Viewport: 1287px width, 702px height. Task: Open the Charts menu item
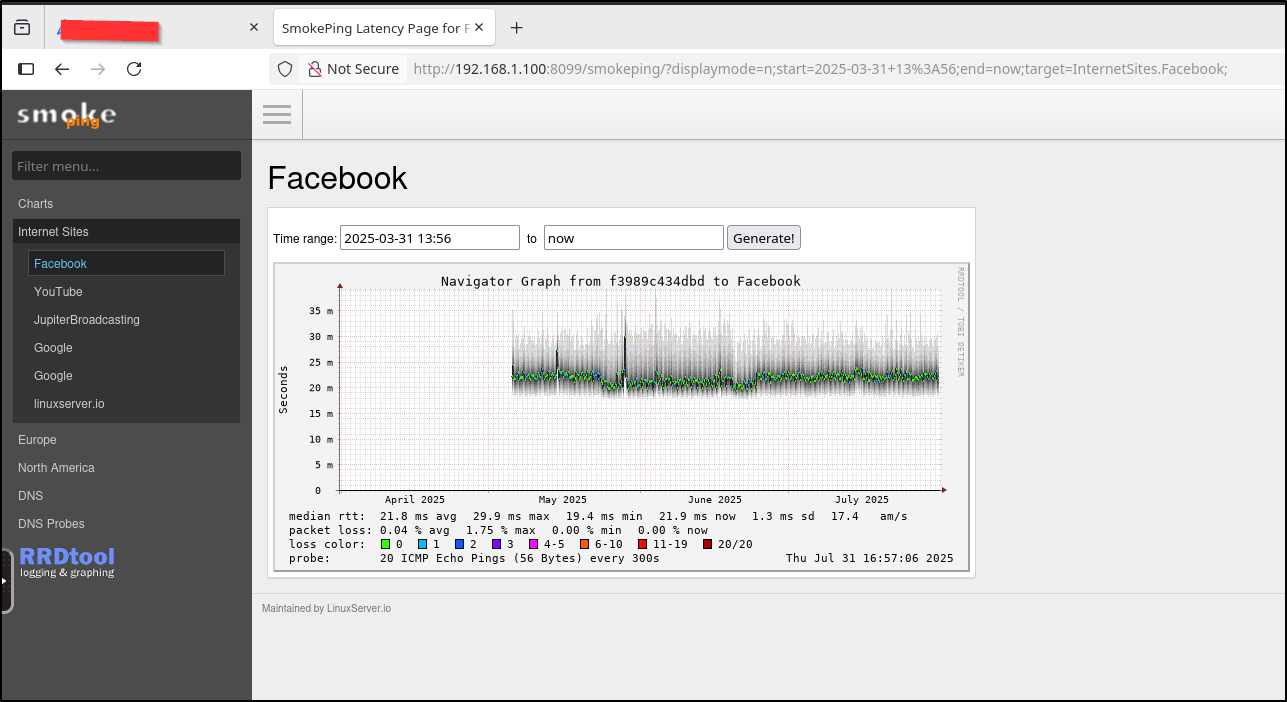35,204
